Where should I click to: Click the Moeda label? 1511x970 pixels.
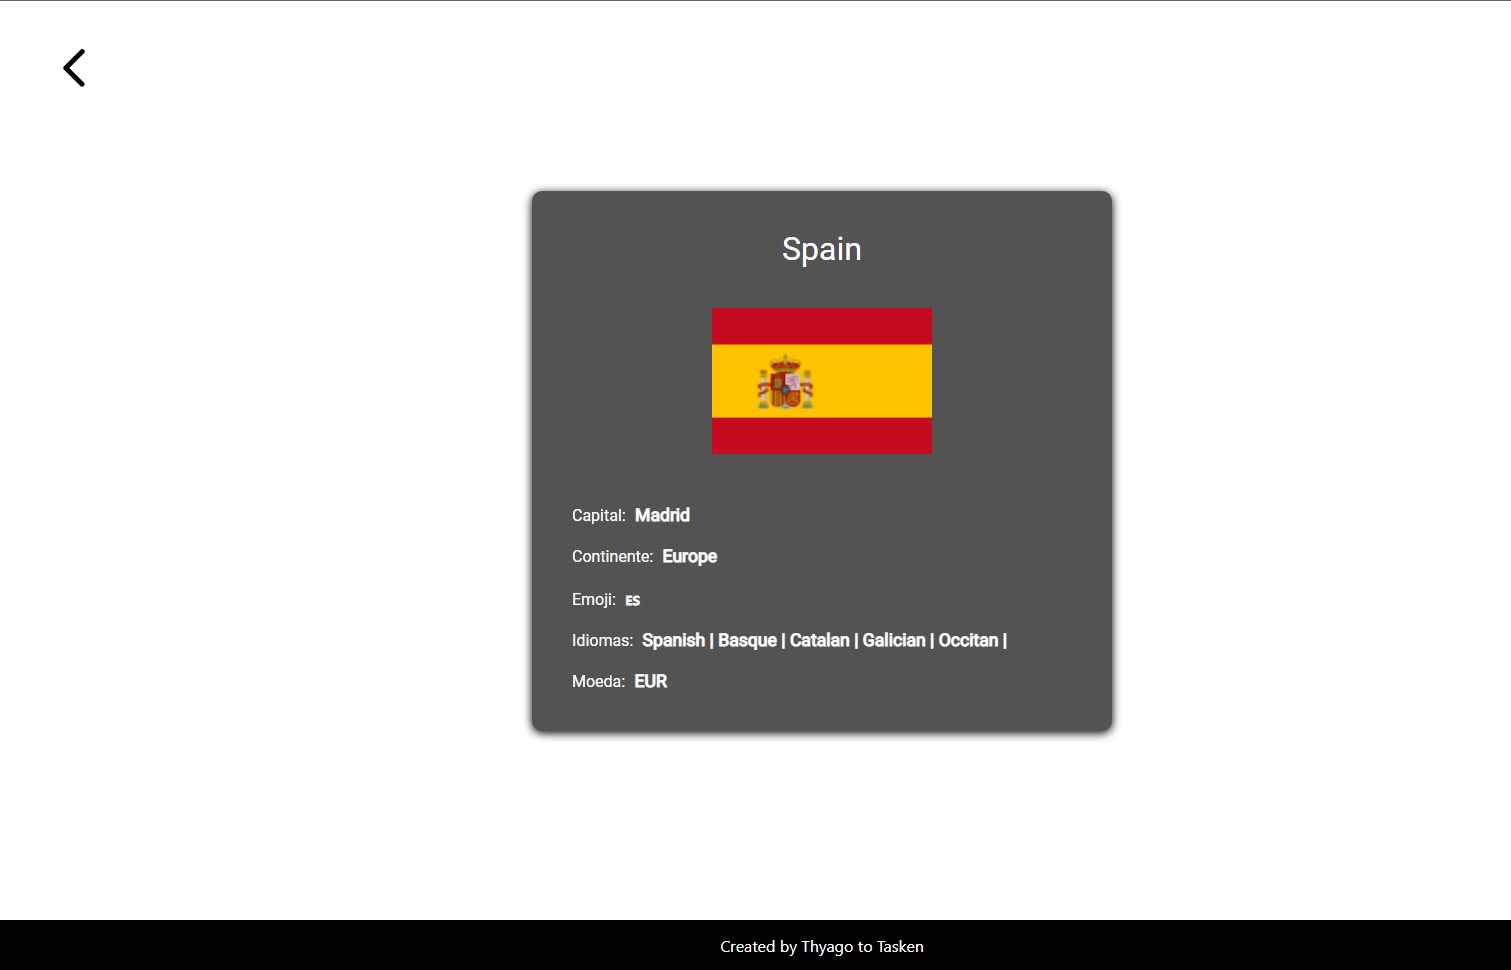[597, 681]
